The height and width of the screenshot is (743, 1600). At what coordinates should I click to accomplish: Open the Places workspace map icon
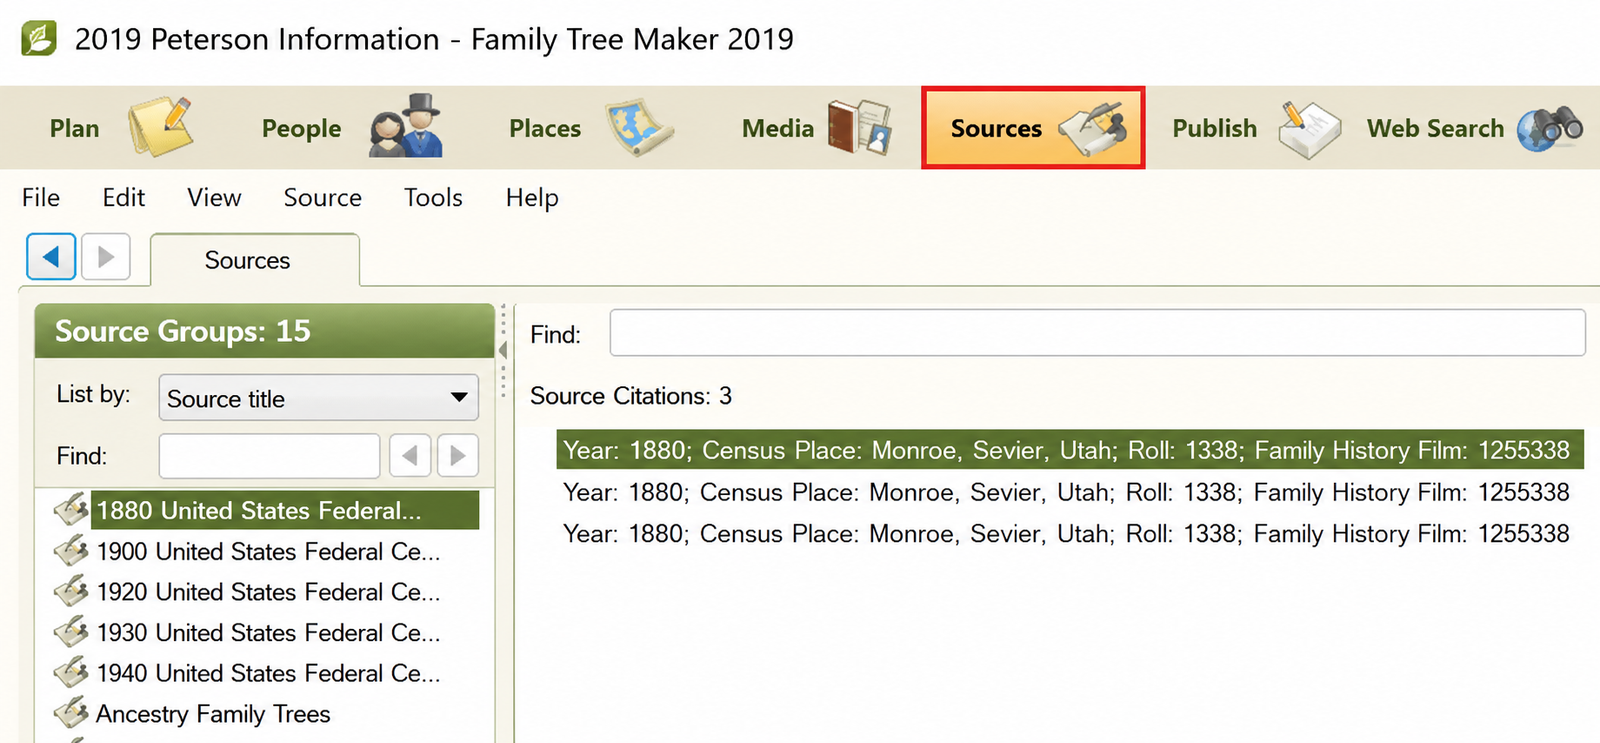pos(640,127)
